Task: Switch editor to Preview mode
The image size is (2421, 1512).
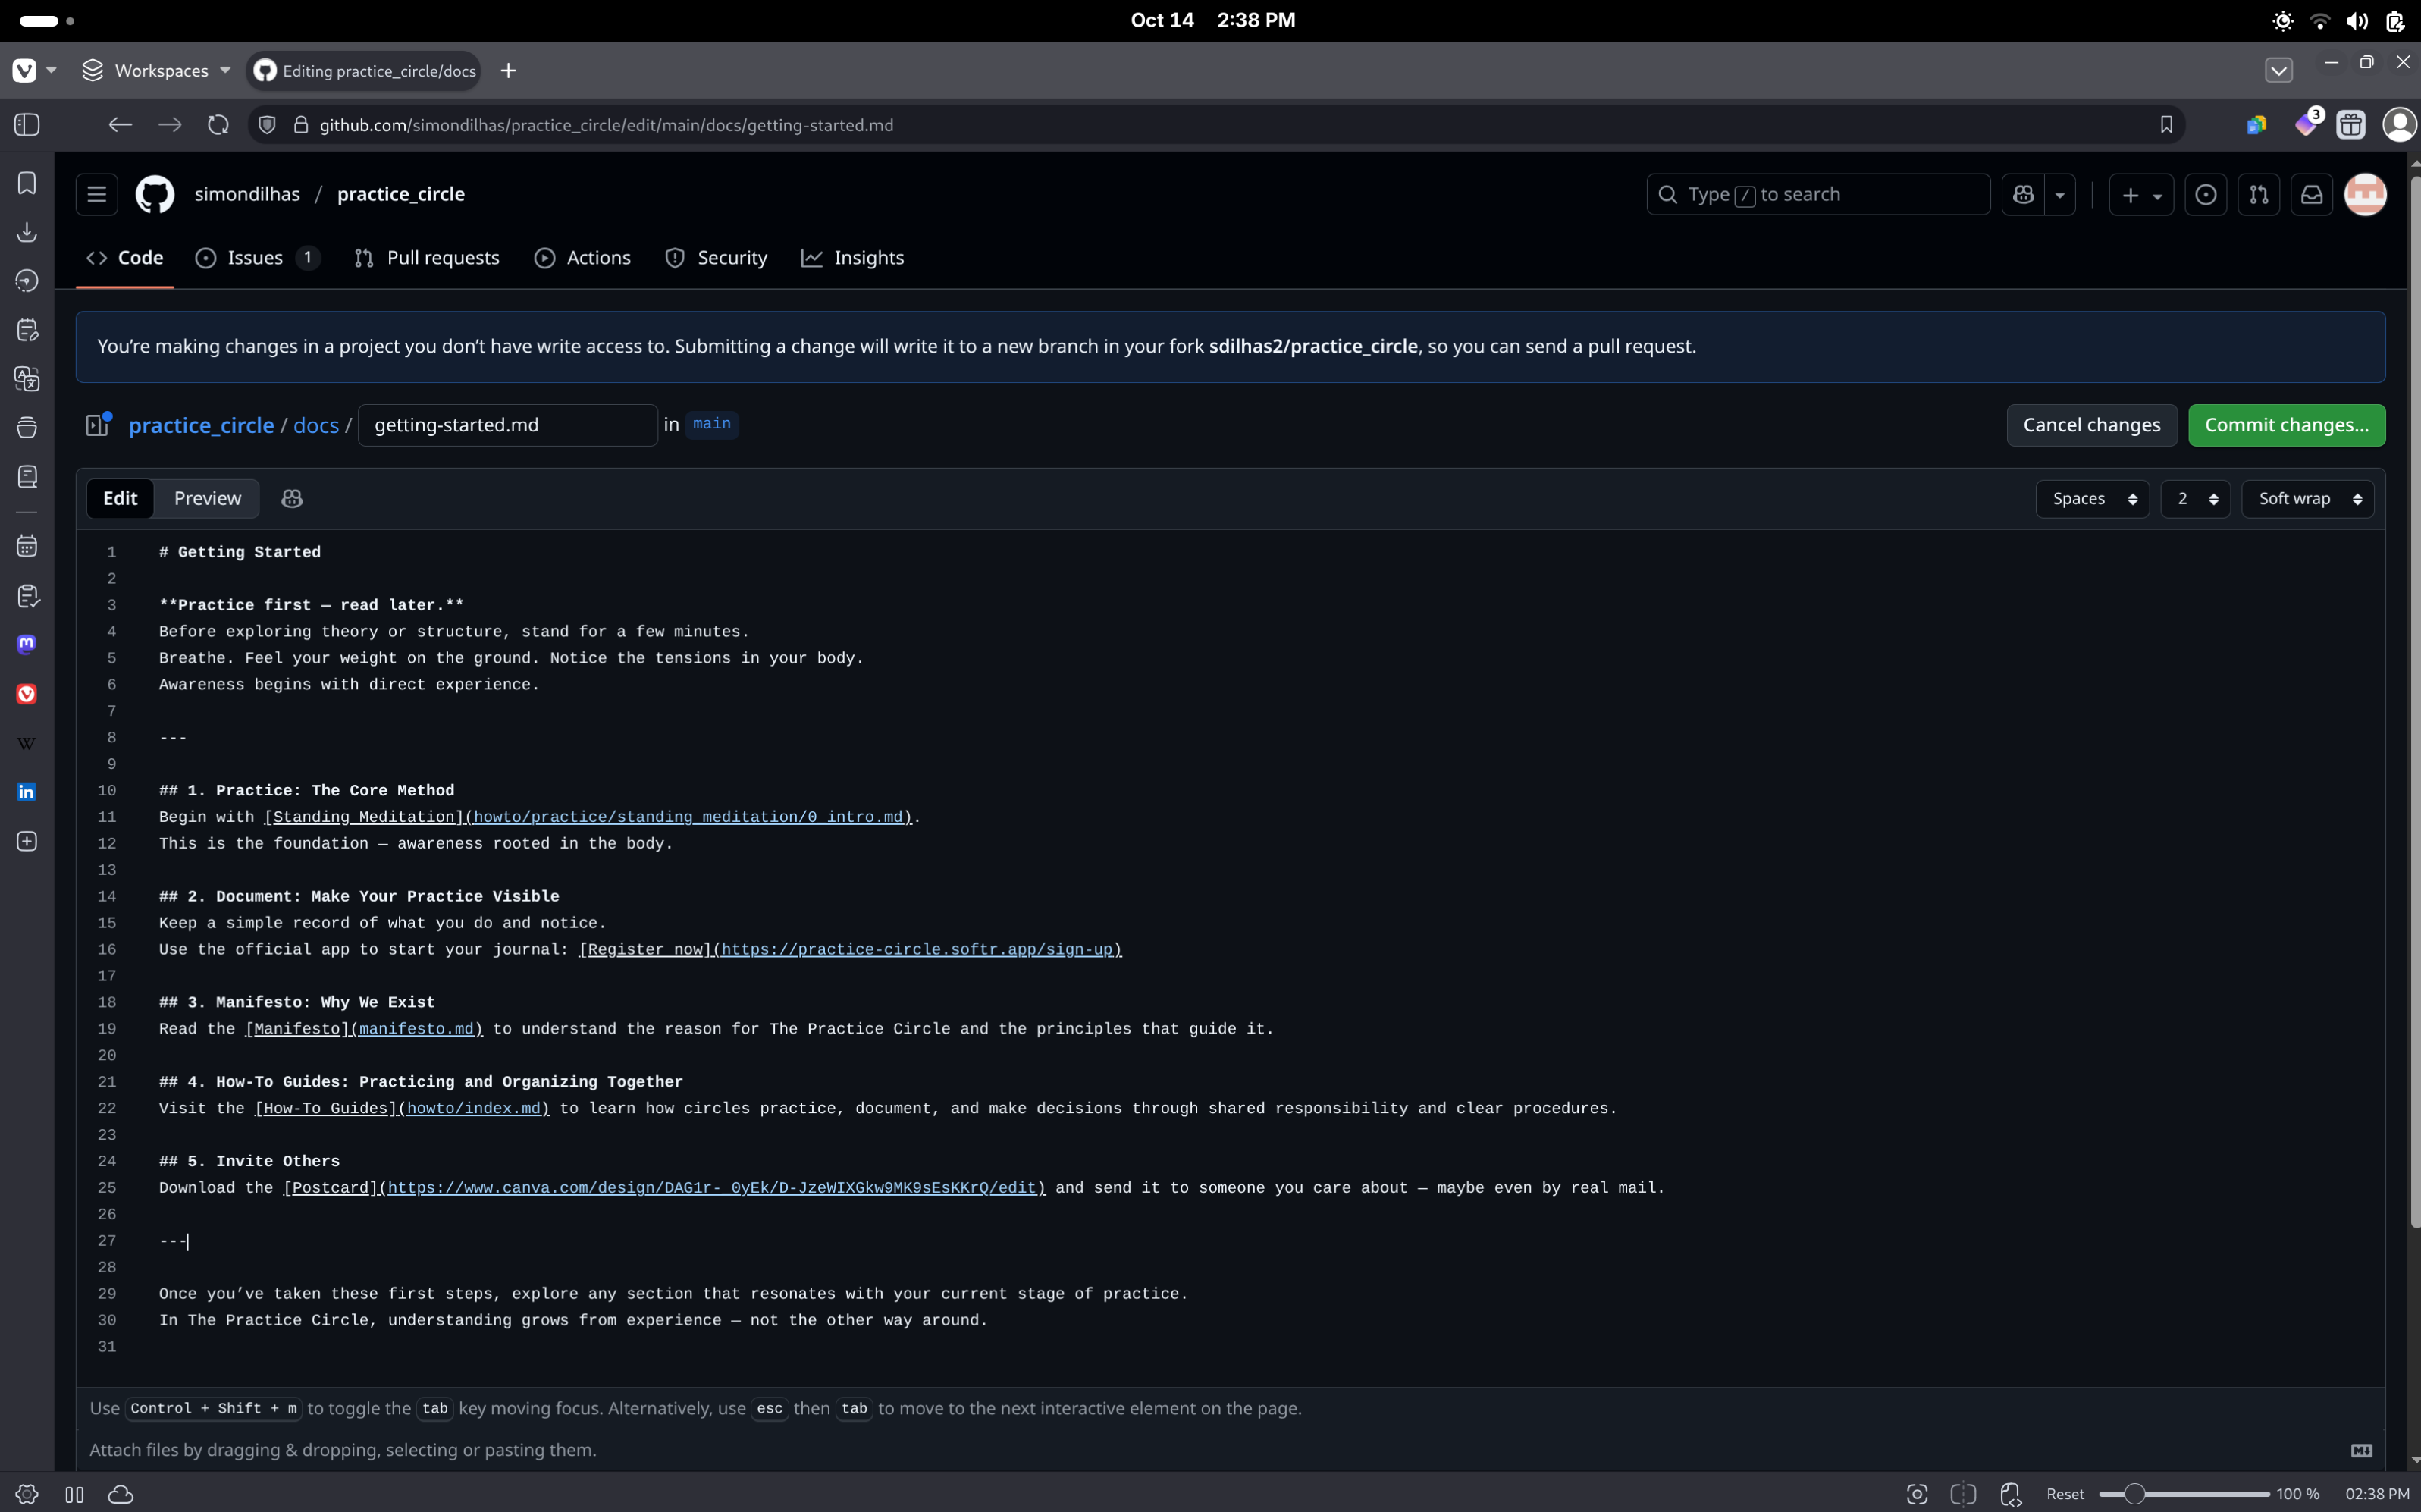Action: (207, 498)
